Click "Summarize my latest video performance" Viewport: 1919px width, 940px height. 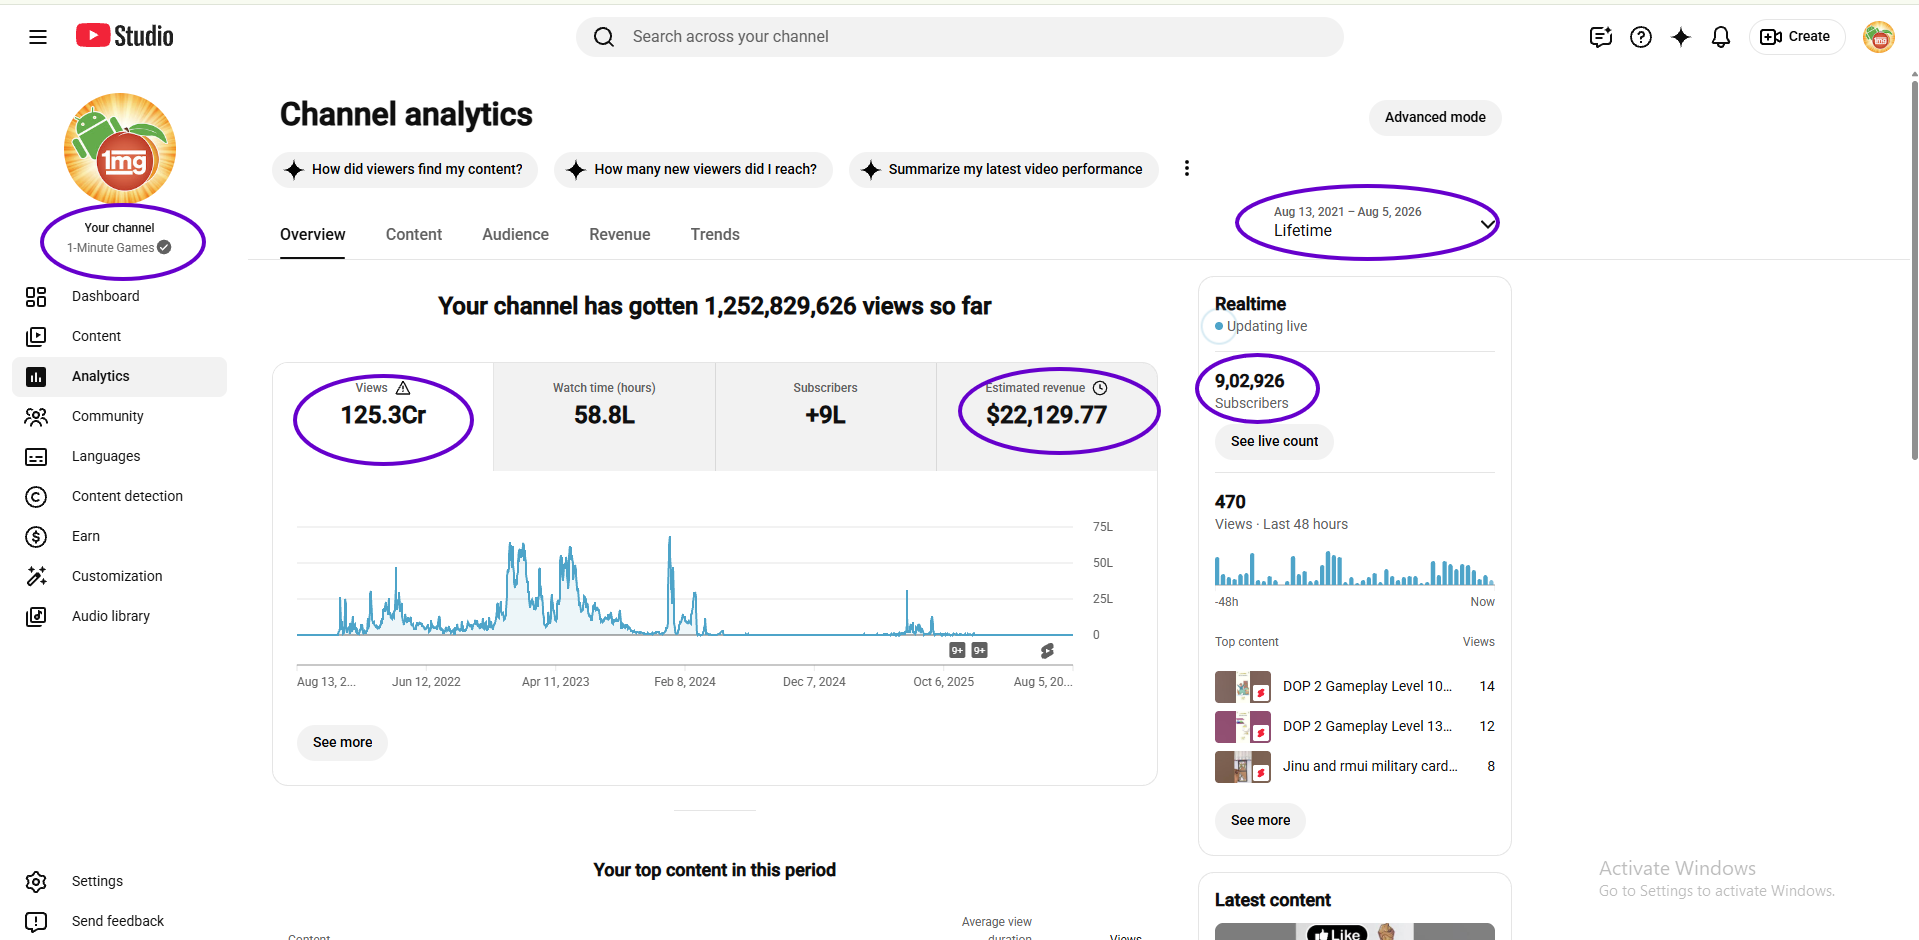point(1003,169)
